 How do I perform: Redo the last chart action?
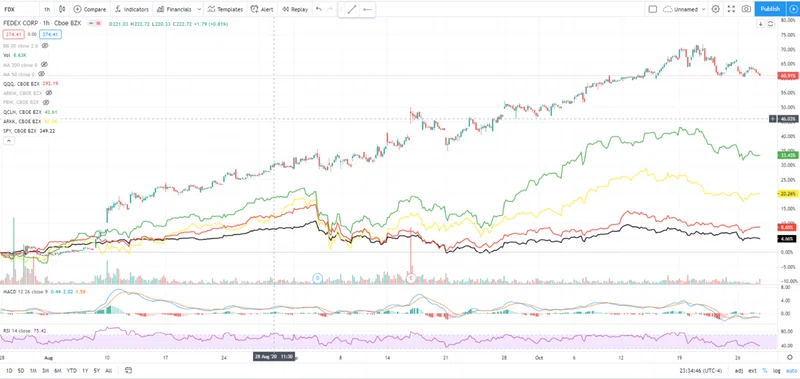(x=330, y=9)
